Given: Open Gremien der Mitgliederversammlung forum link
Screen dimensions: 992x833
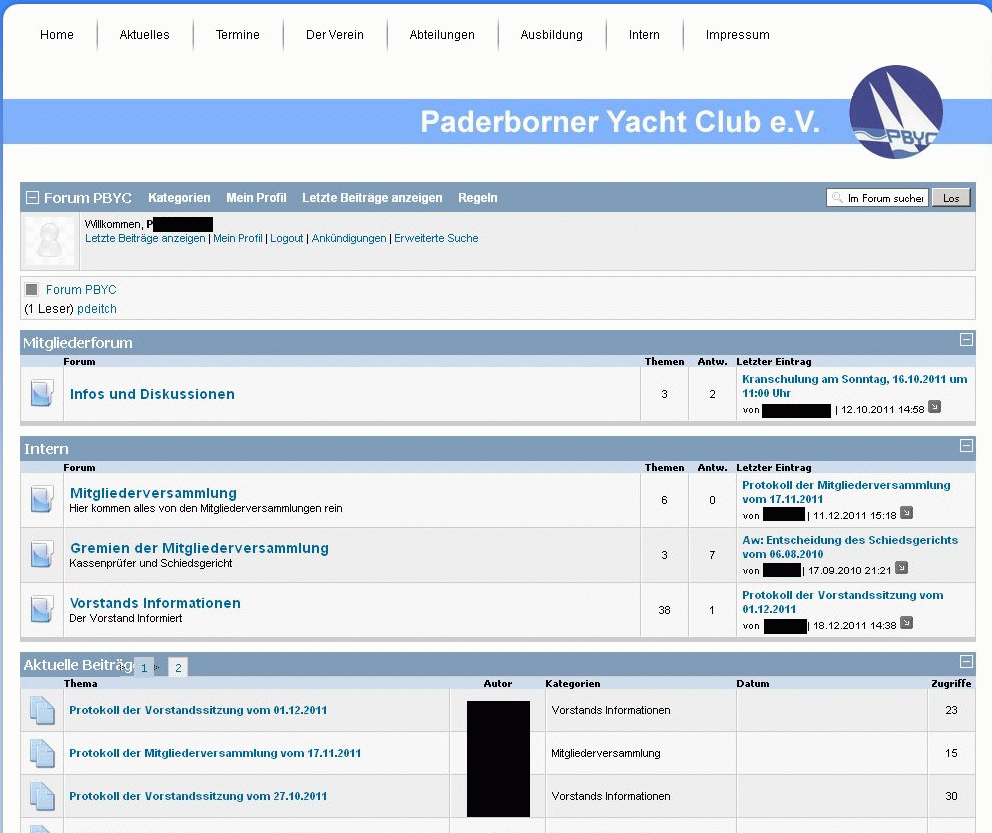Looking at the screenshot, I should pos(199,548).
